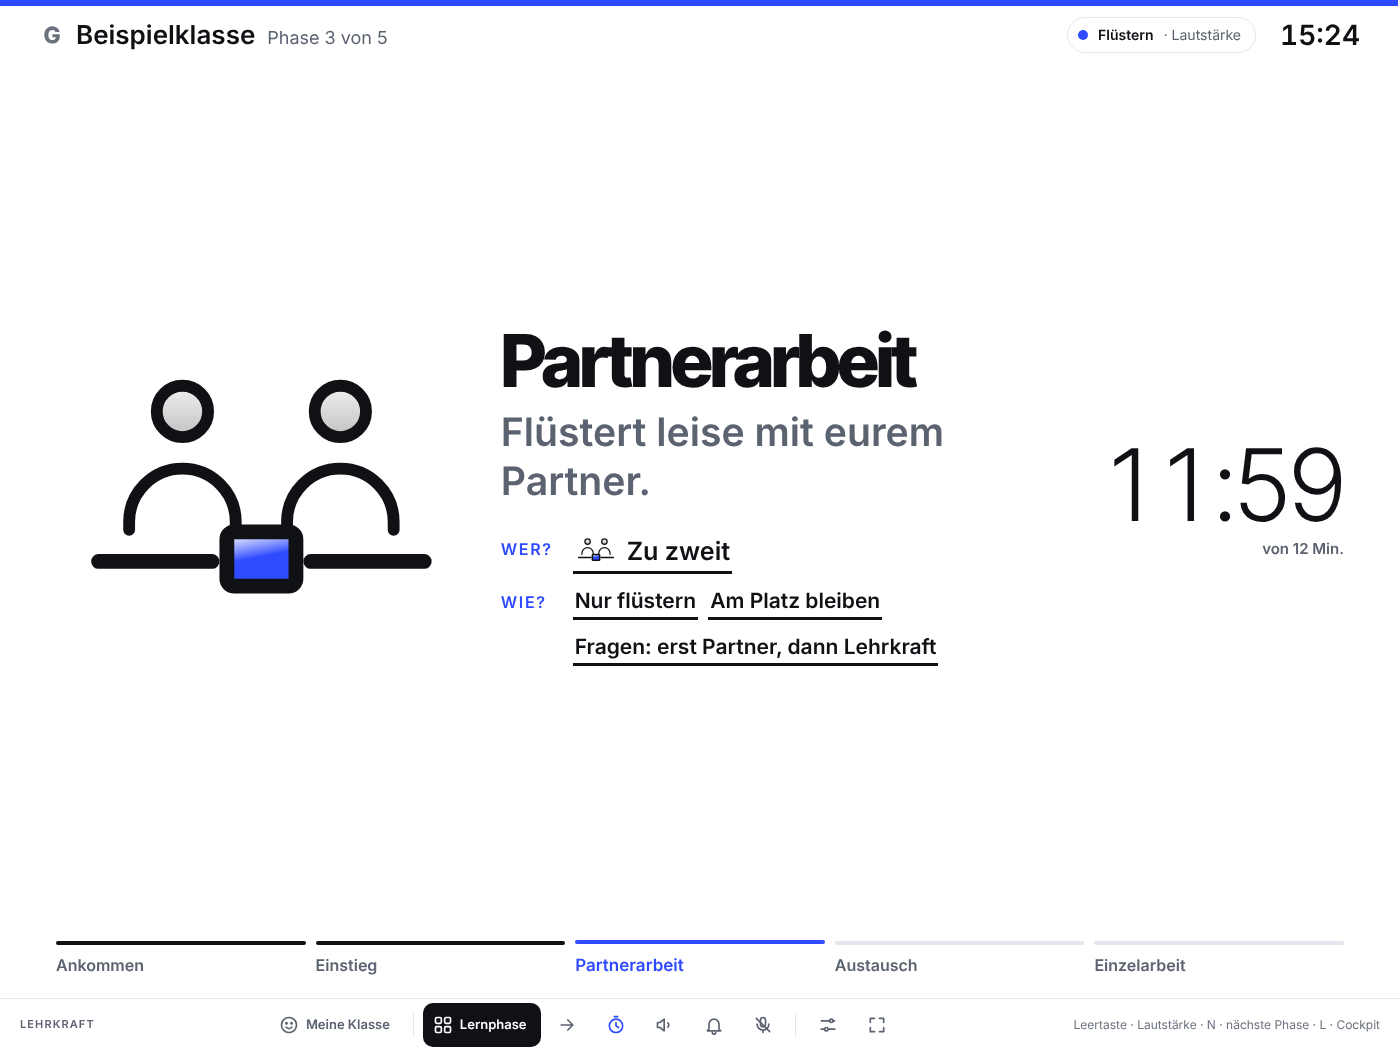
Task: Click the Partnerarbeit heading
Action: pos(708,362)
